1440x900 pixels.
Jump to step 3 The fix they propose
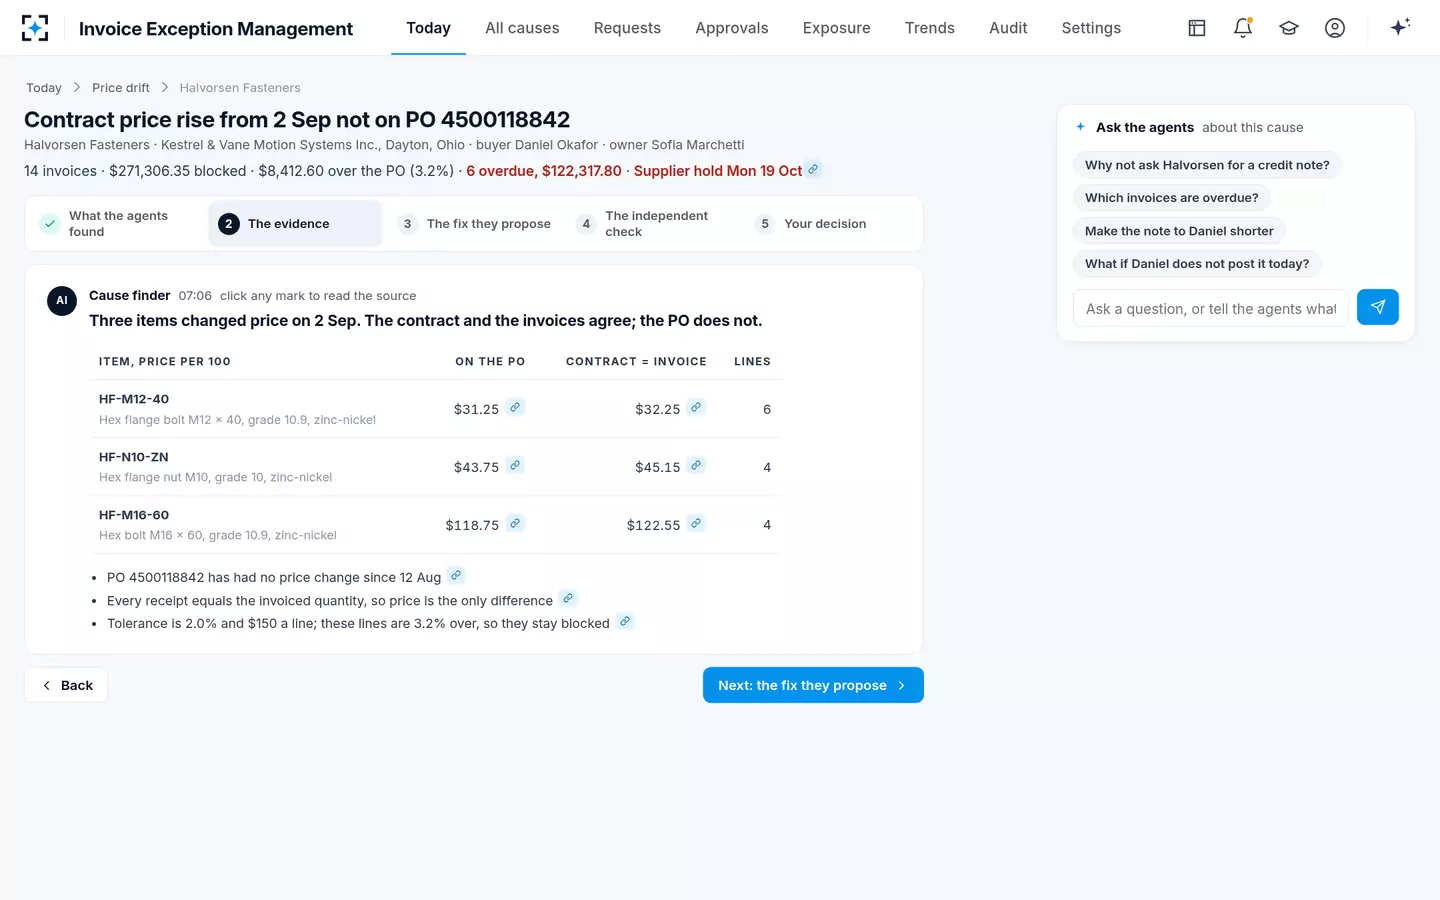[474, 224]
